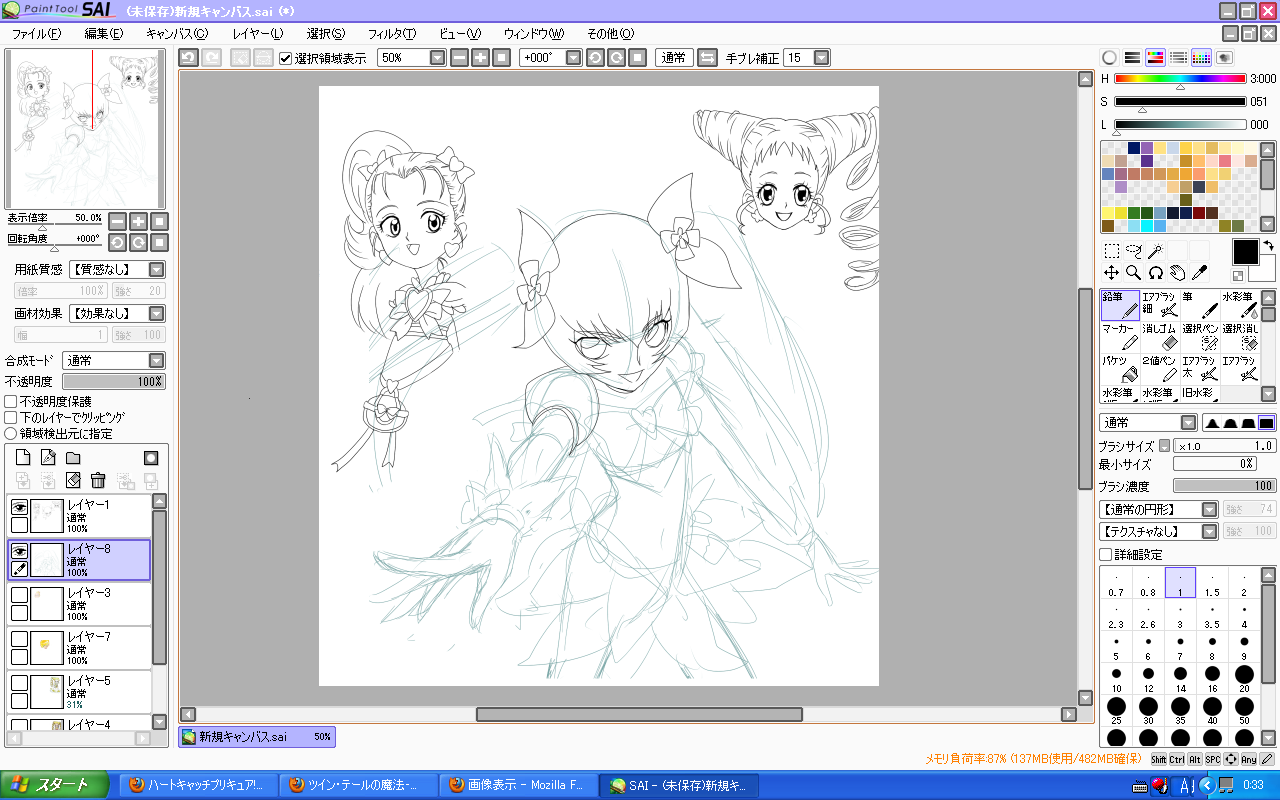This screenshot has height=800, width=1280.
Task: Open the zoom percentage 50% dropdown
Action: tap(437, 58)
